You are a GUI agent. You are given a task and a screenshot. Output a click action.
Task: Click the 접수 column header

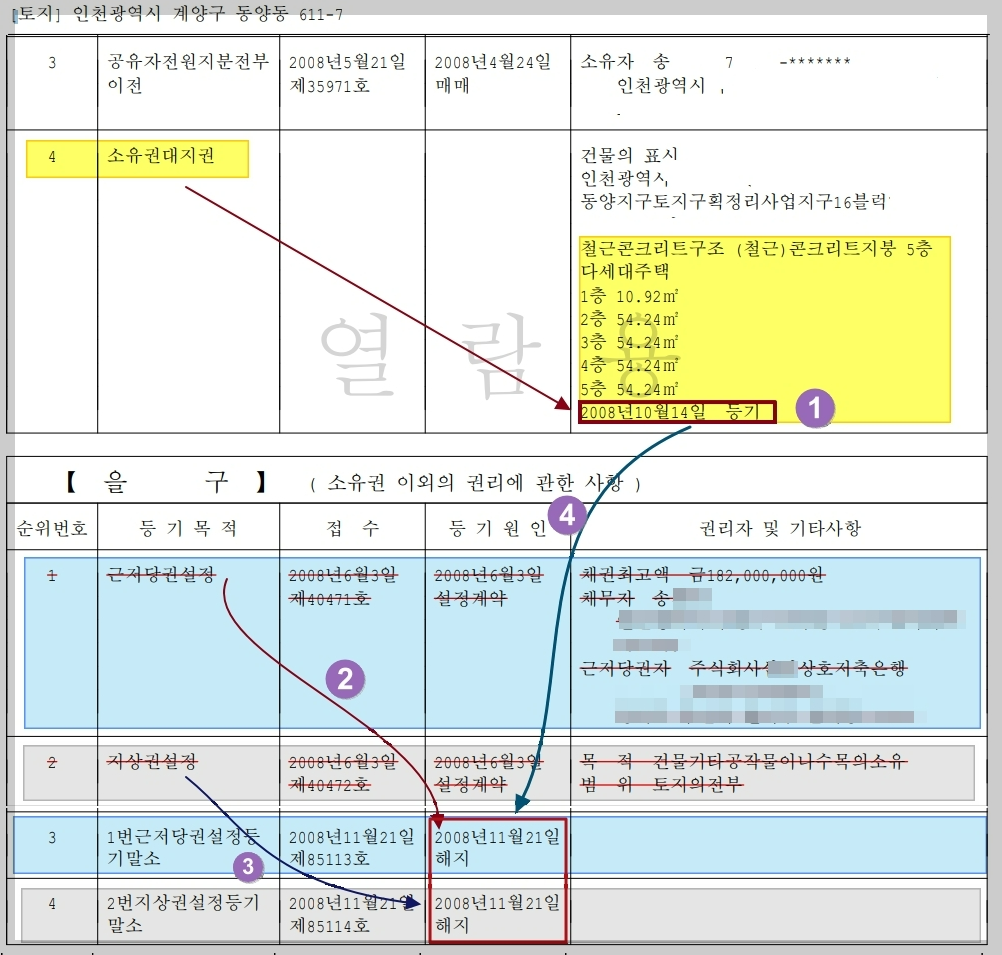[352, 528]
